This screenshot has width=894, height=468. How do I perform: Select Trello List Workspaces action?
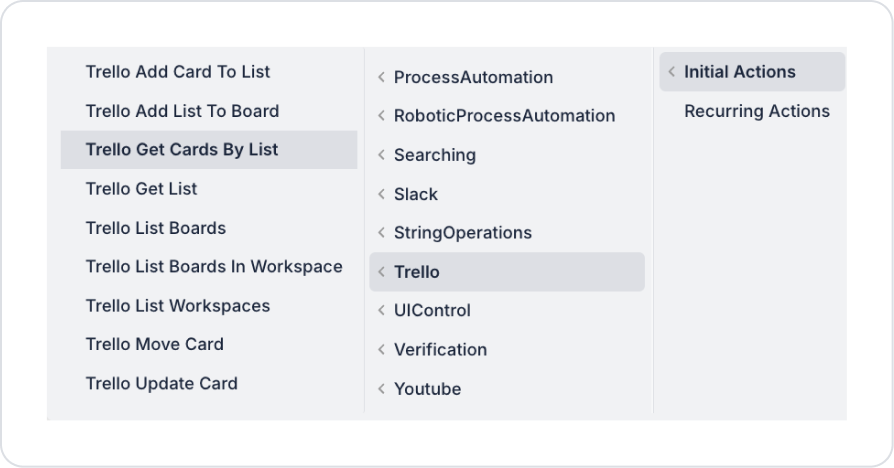[178, 306]
